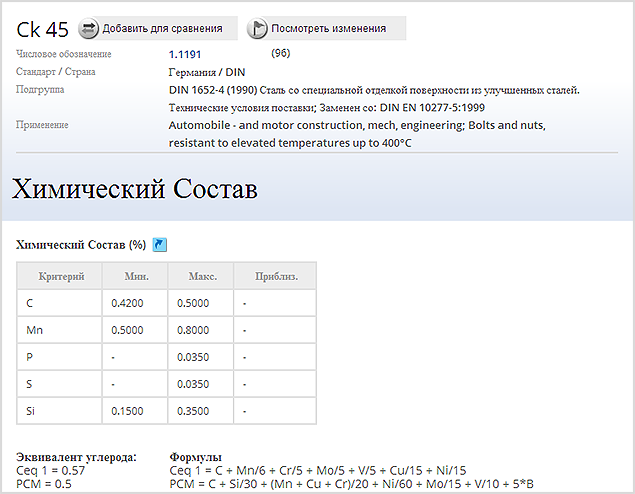Click the Химический Состав large heading

135,189
